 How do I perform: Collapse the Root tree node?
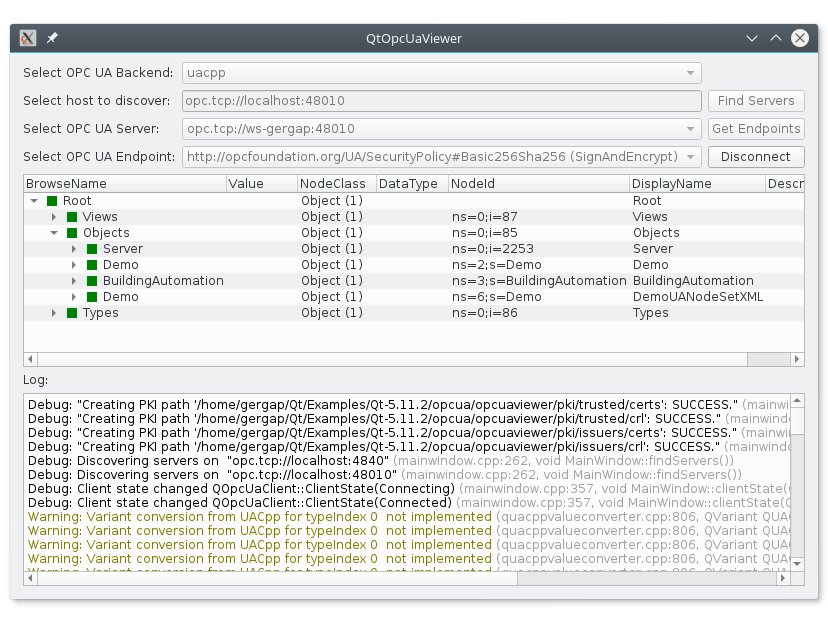(x=33, y=200)
